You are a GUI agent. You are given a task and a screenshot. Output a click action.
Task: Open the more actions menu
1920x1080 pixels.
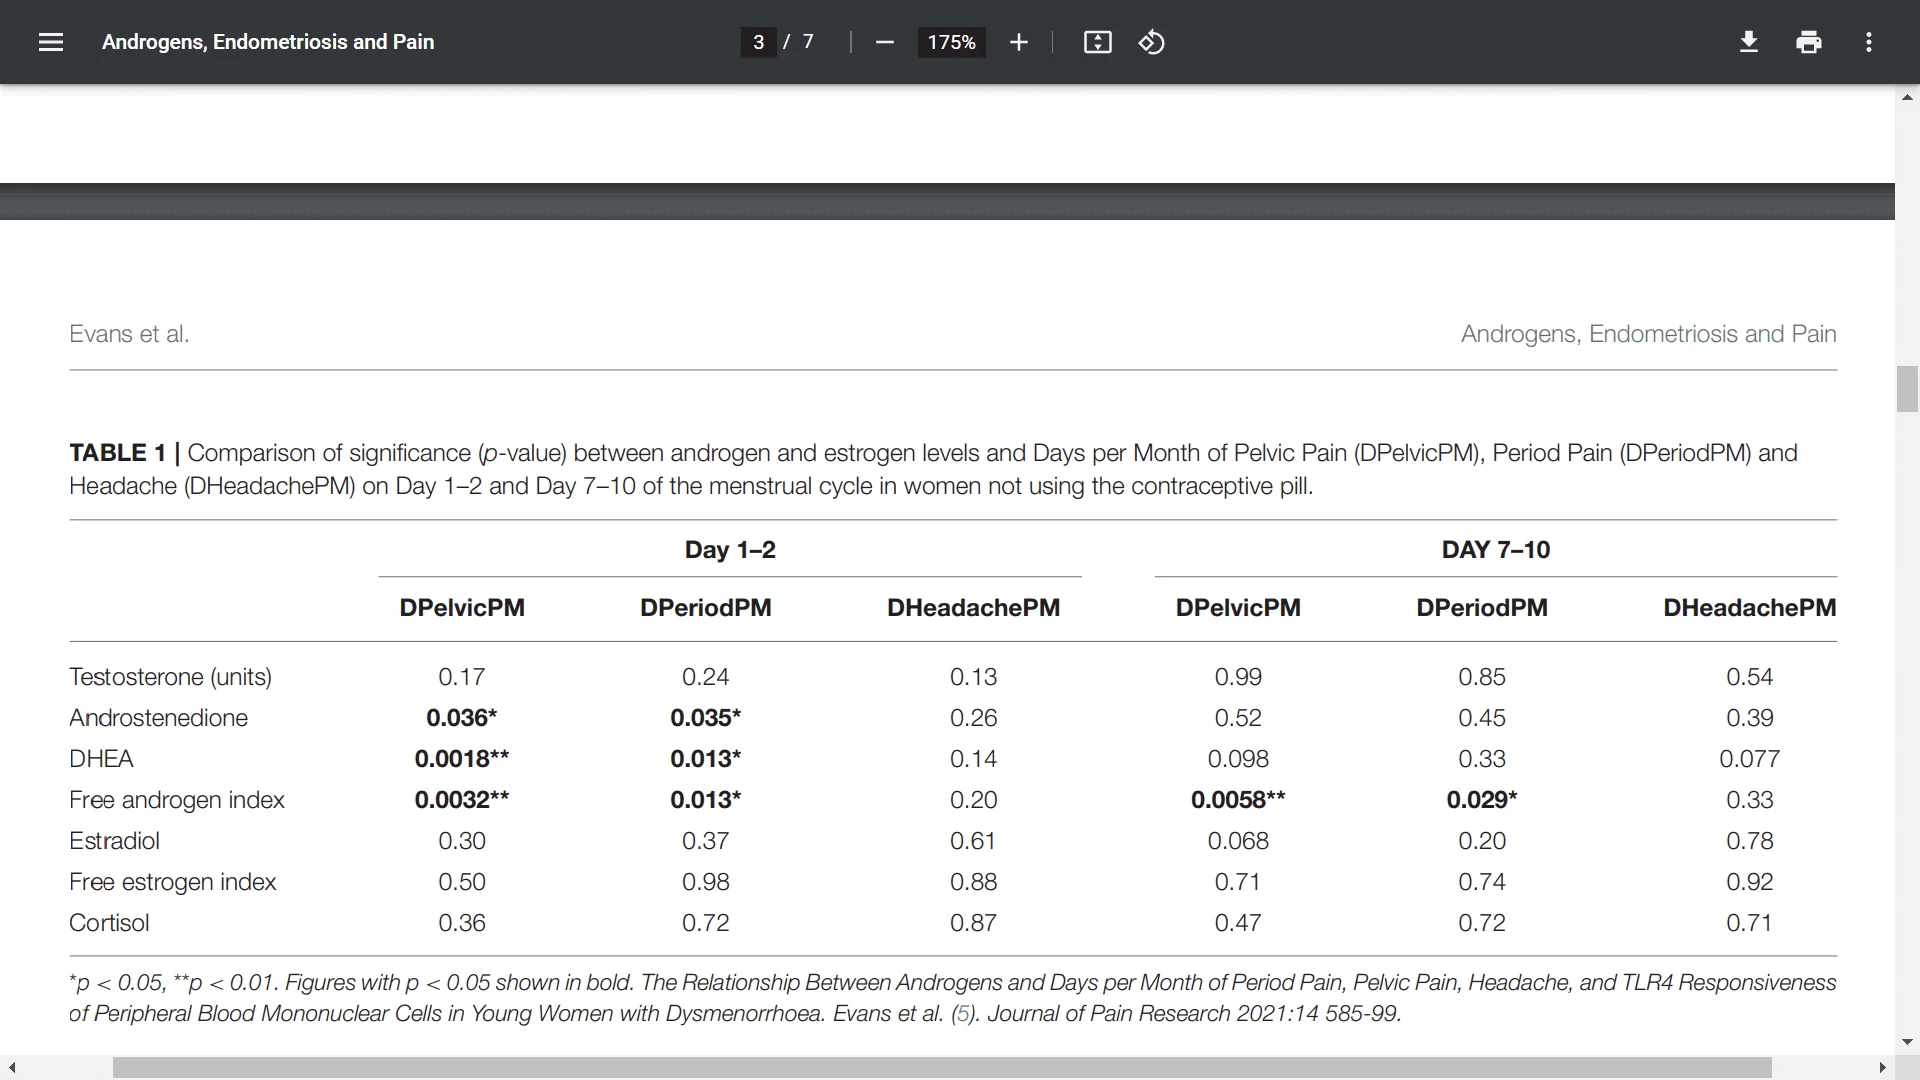[1869, 42]
